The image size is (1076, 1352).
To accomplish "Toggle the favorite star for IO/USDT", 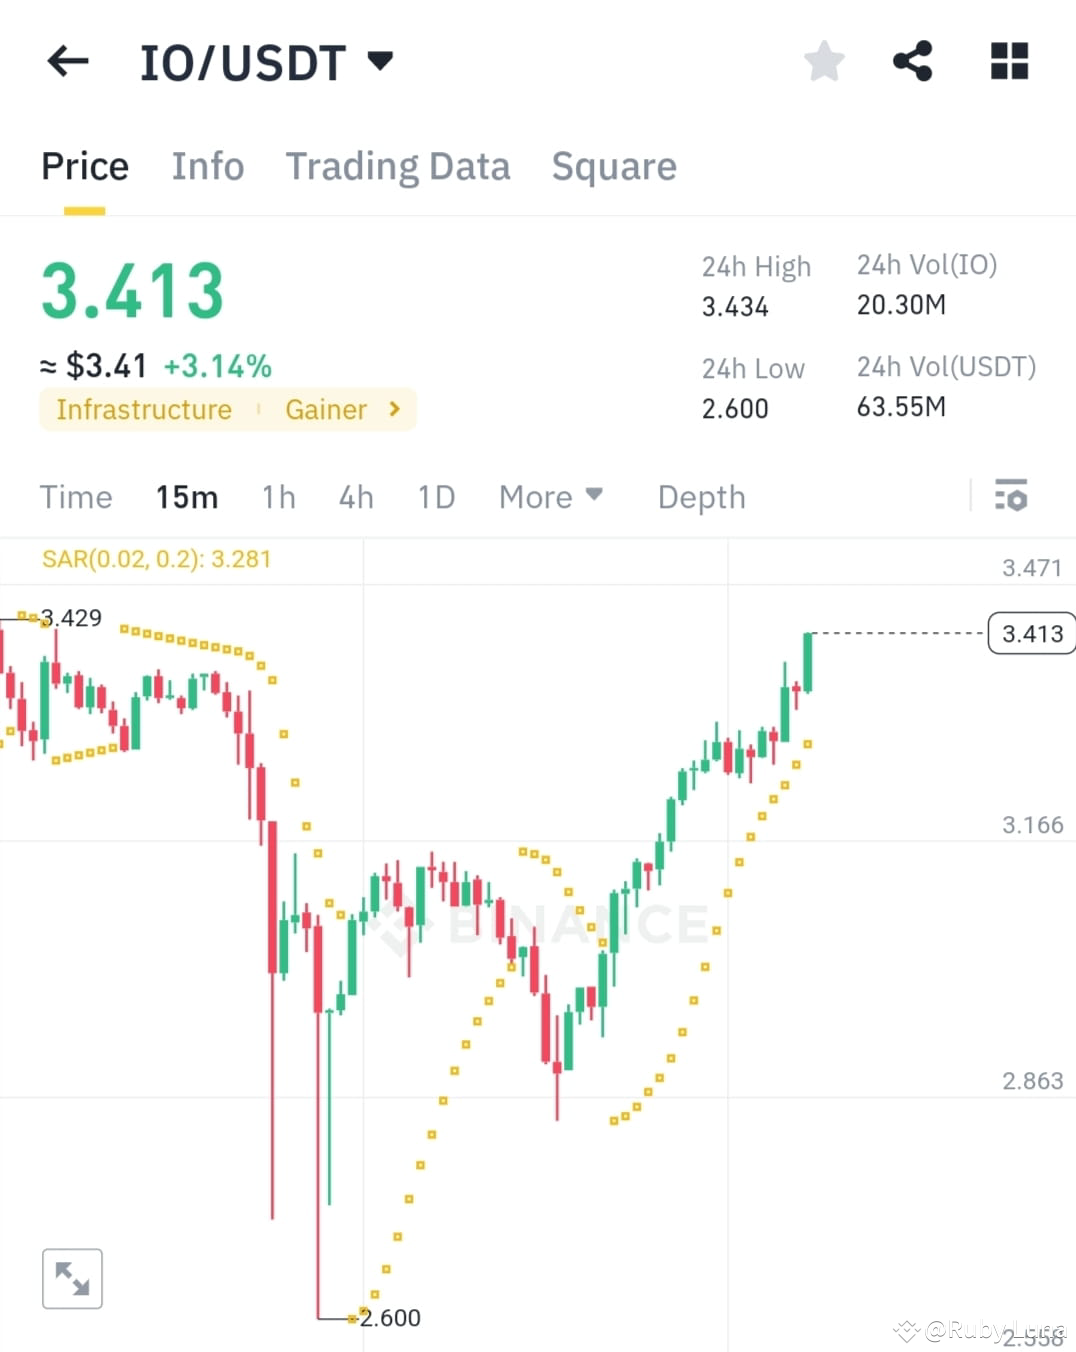I will [x=823, y=60].
